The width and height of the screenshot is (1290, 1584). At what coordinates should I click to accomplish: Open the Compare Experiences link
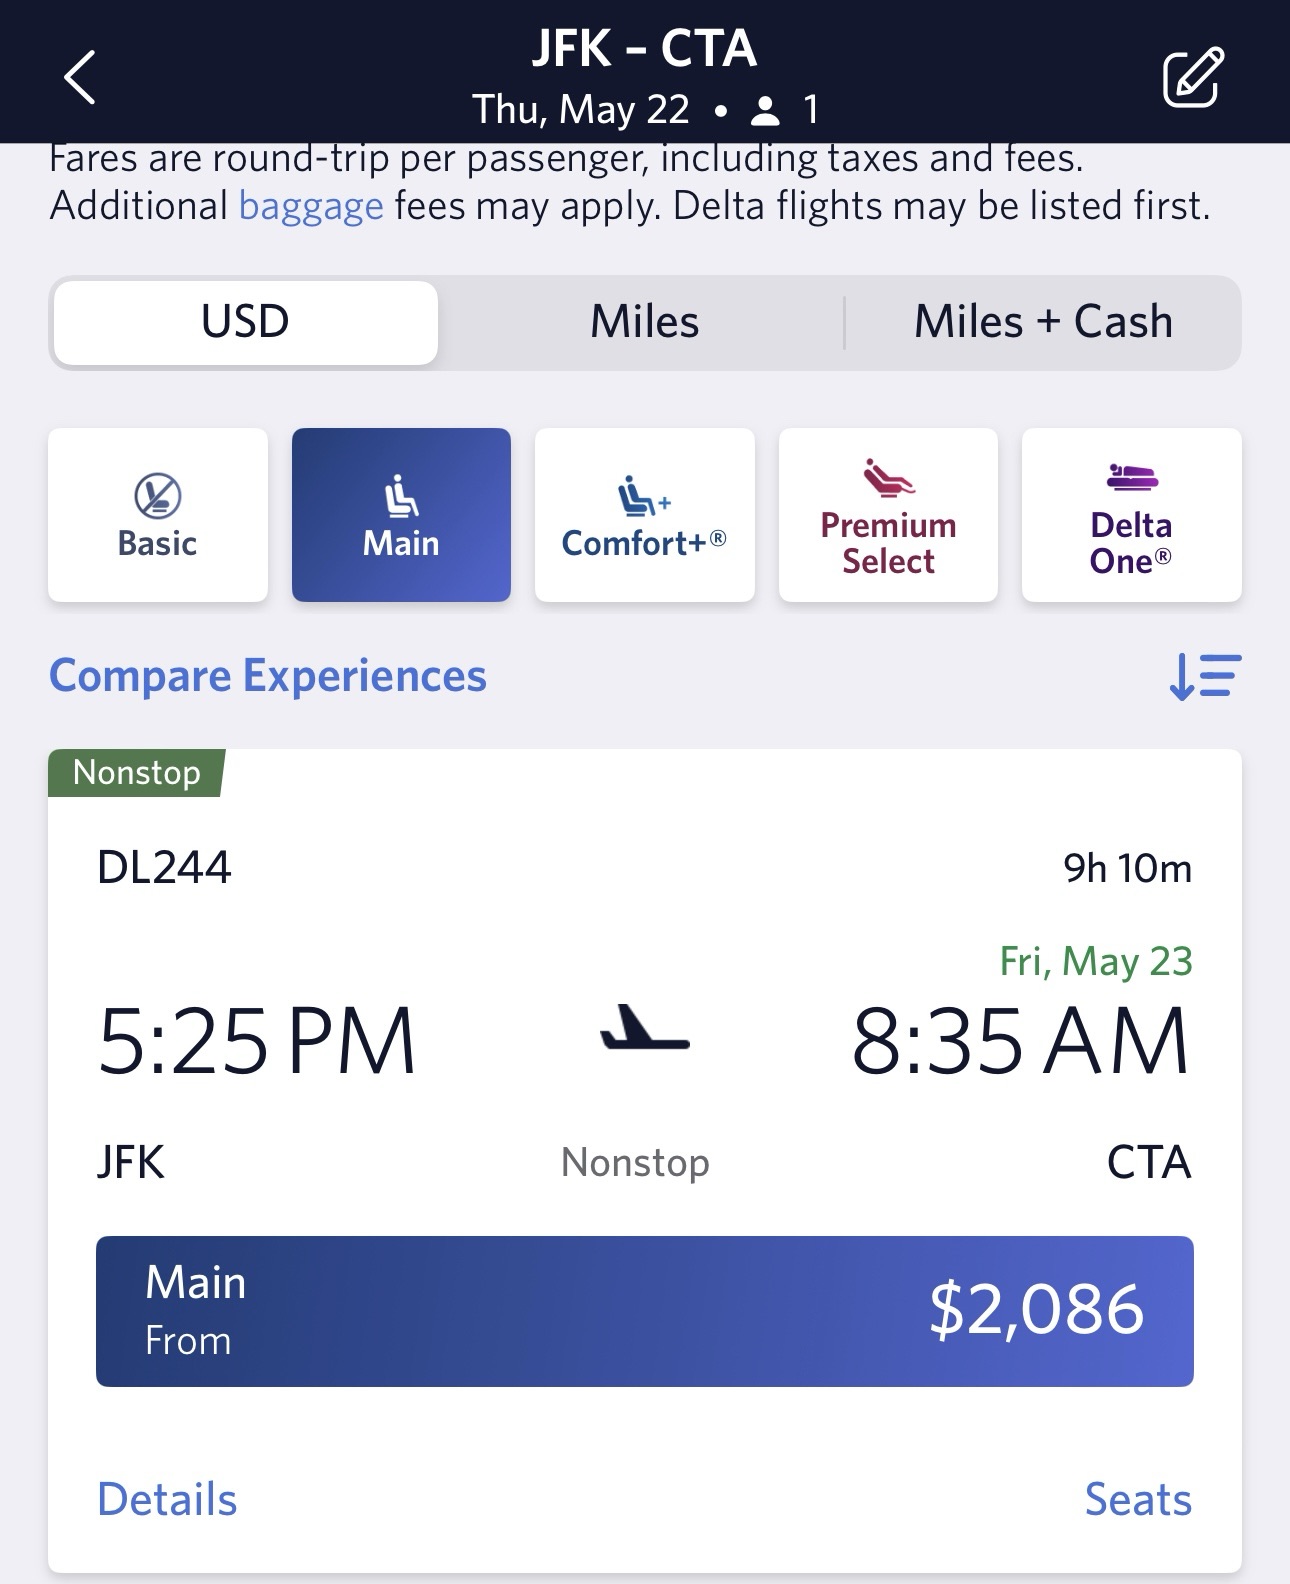tap(268, 676)
